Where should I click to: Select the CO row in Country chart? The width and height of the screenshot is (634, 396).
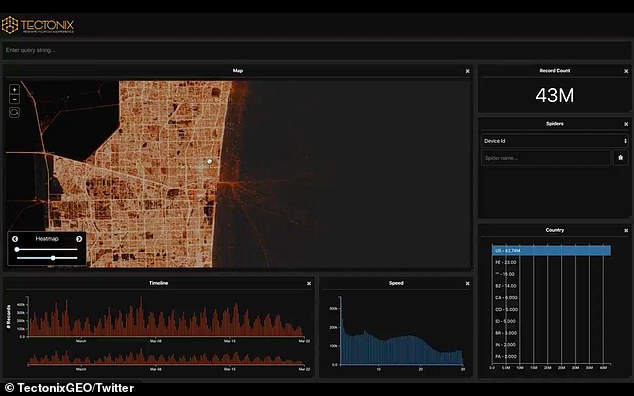pos(506,309)
